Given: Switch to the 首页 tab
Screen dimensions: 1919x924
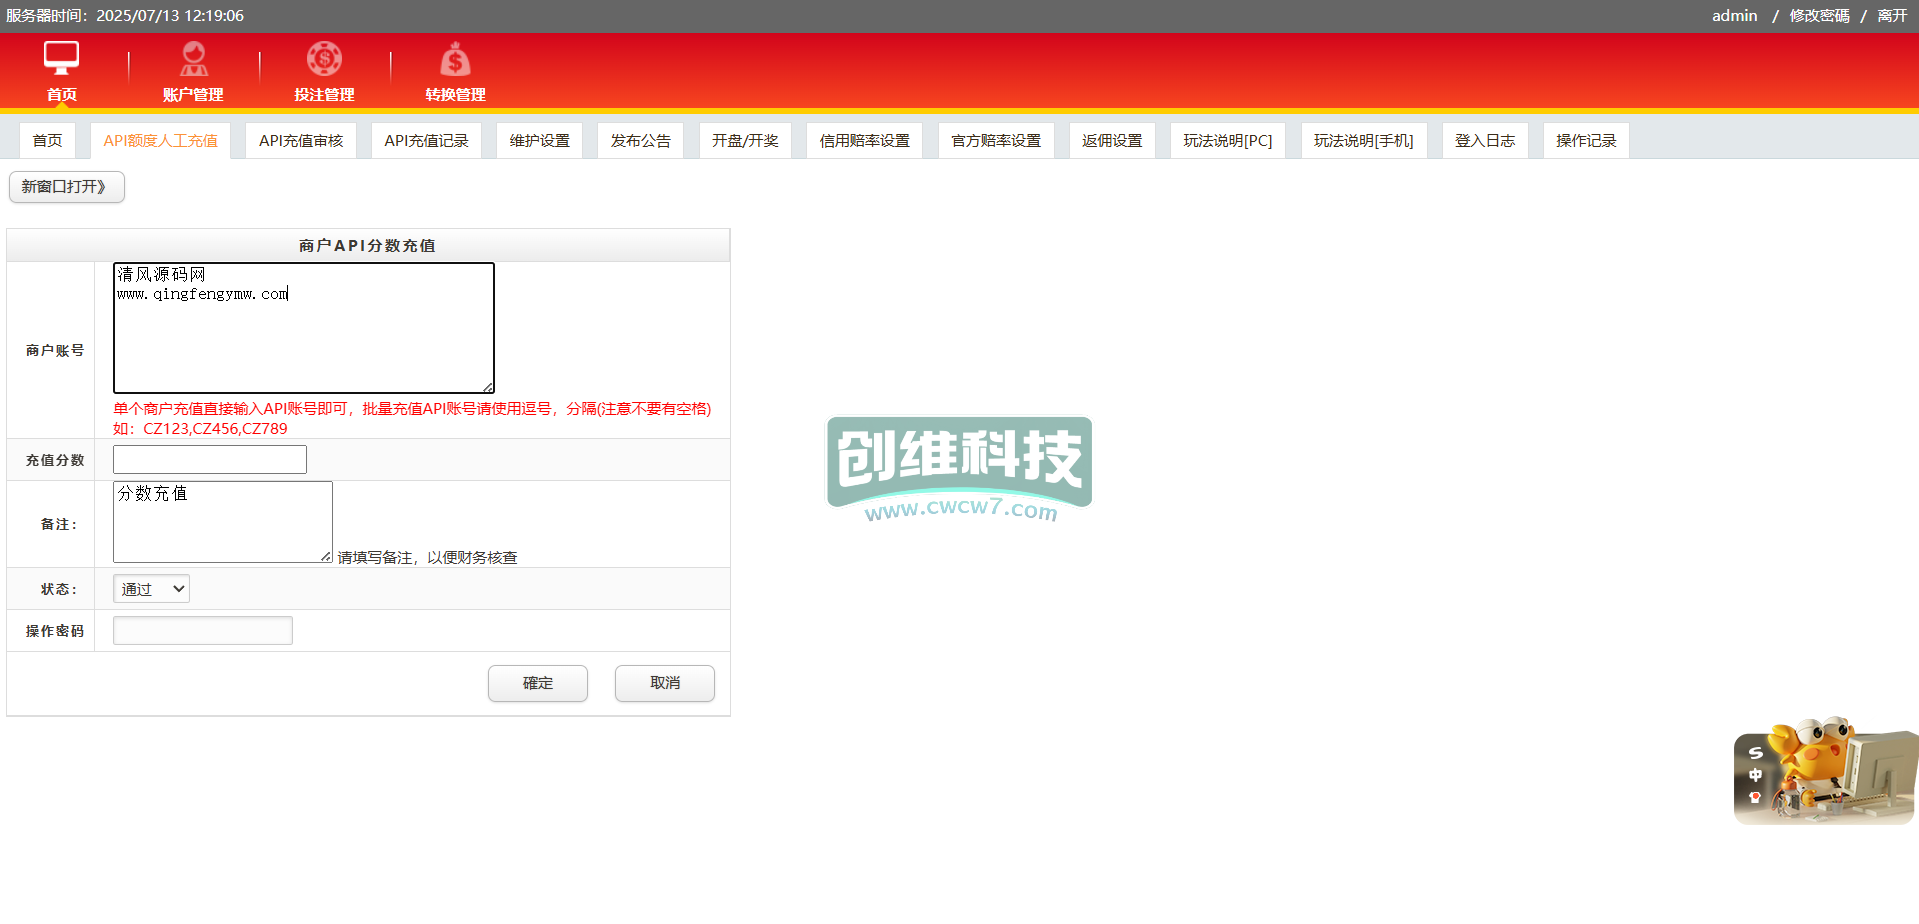Looking at the screenshot, I should coord(47,141).
